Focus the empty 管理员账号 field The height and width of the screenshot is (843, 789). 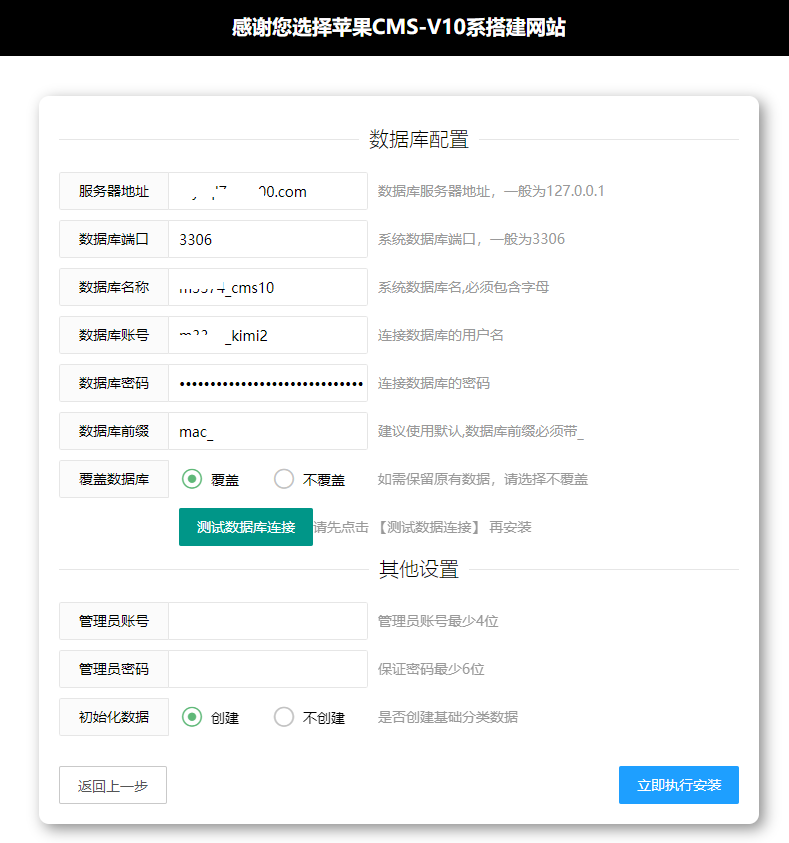pos(268,621)
